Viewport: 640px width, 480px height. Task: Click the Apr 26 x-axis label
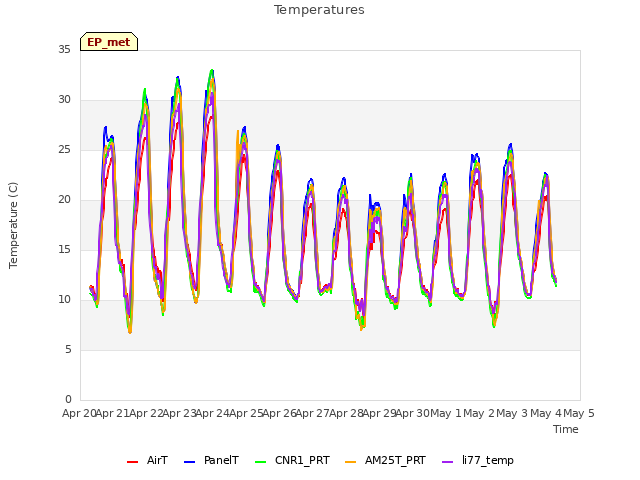click(279, 413)
